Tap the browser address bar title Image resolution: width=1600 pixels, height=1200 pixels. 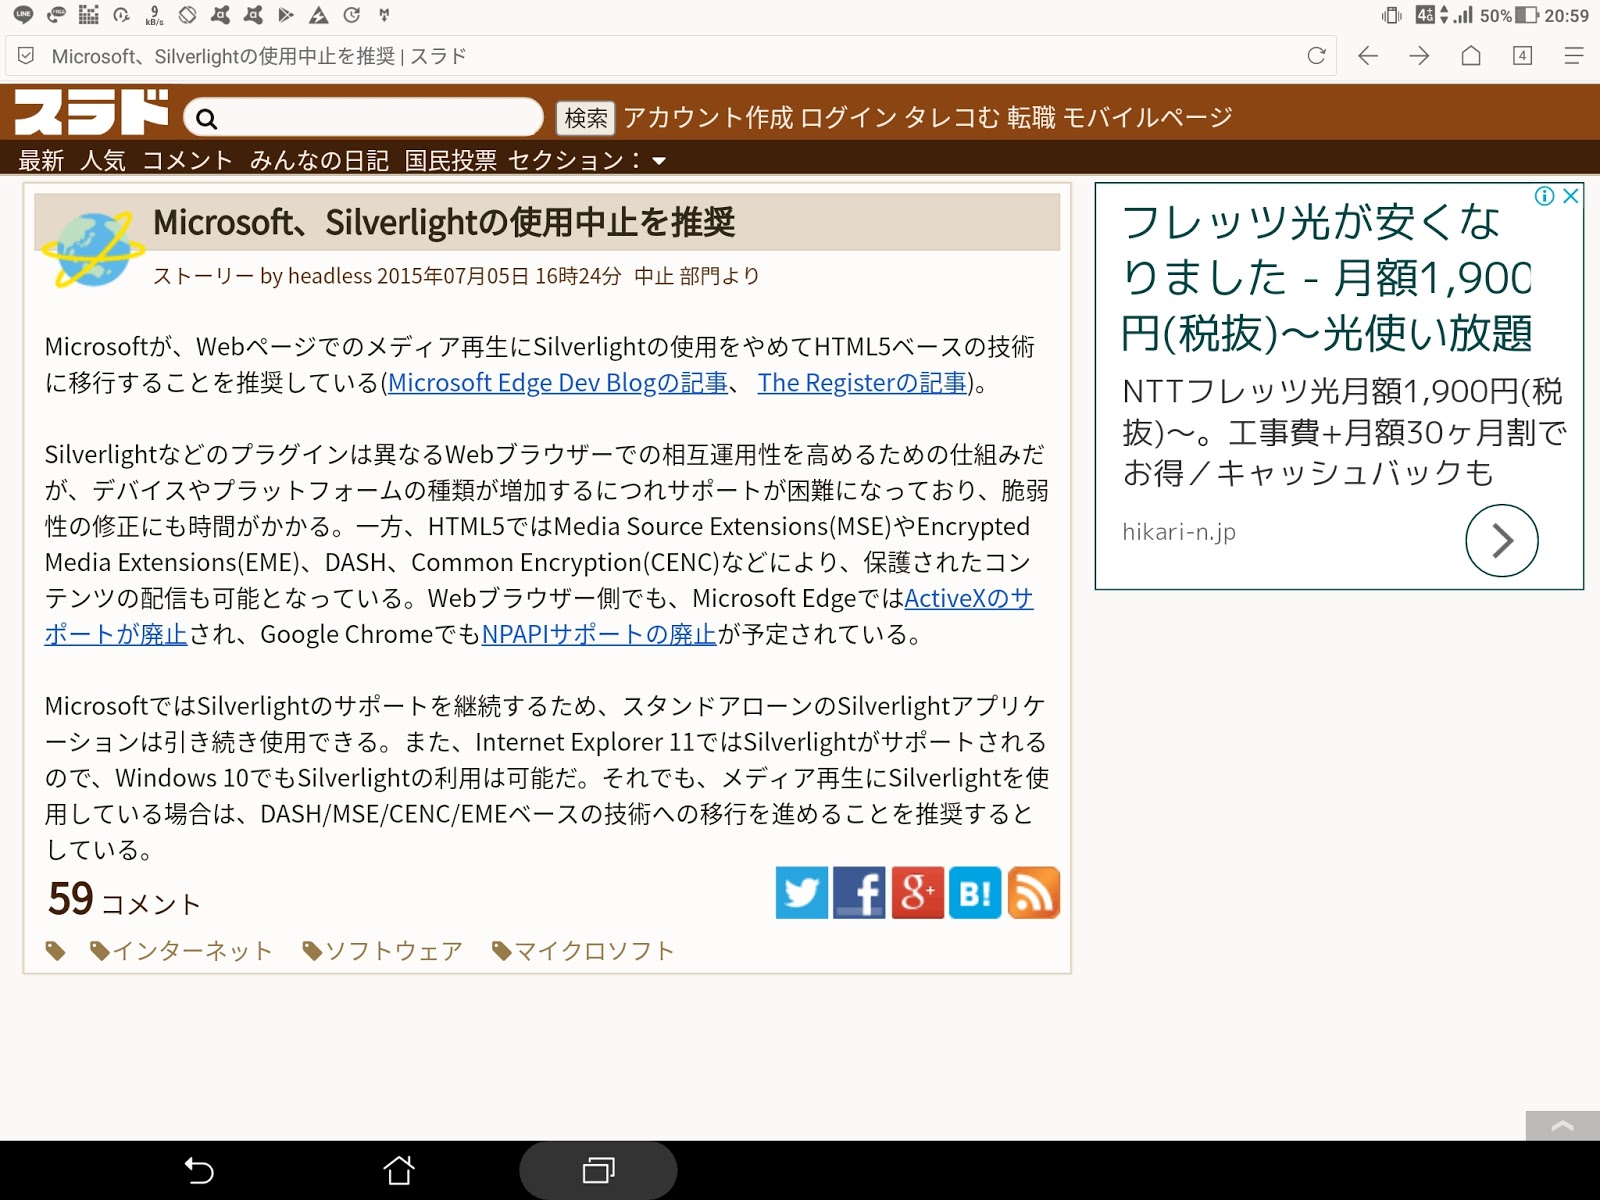(259, 56)
